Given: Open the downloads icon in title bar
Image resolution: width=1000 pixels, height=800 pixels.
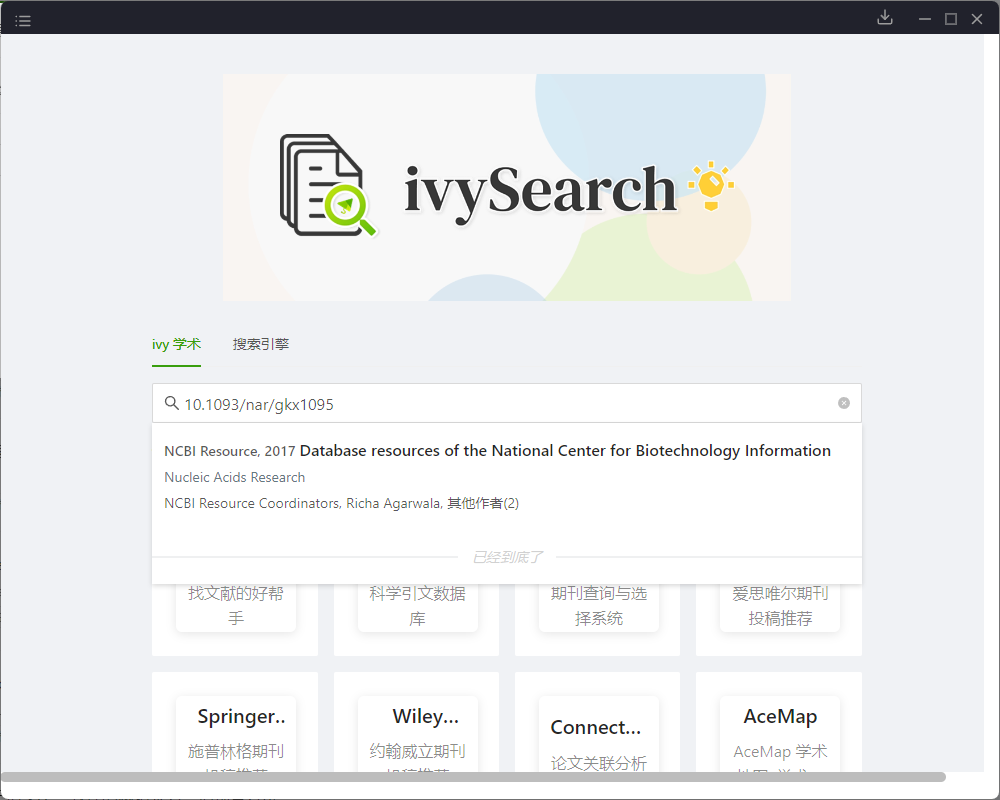Looking at the screenshot, I should (885, 18).
